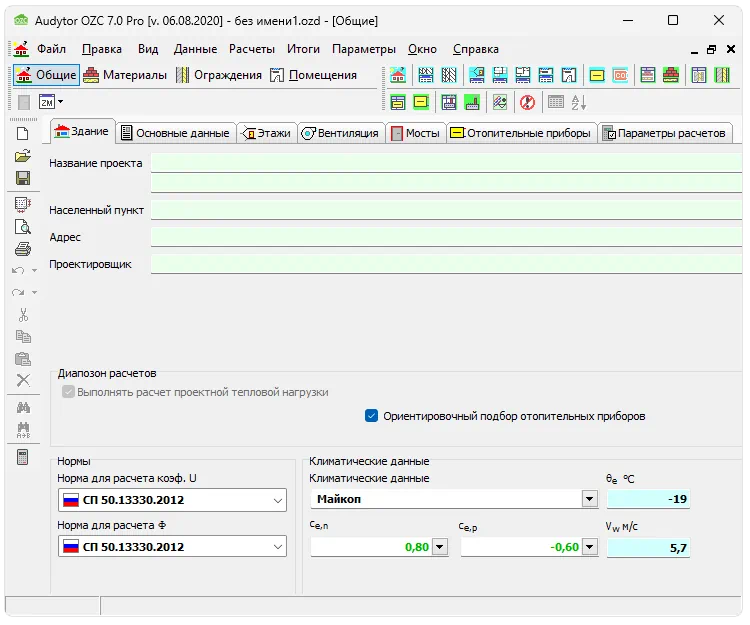Viewport: 750px width, 625px height.
Task: Switch to the Этажи tab
Action: [x=267, y=133]
